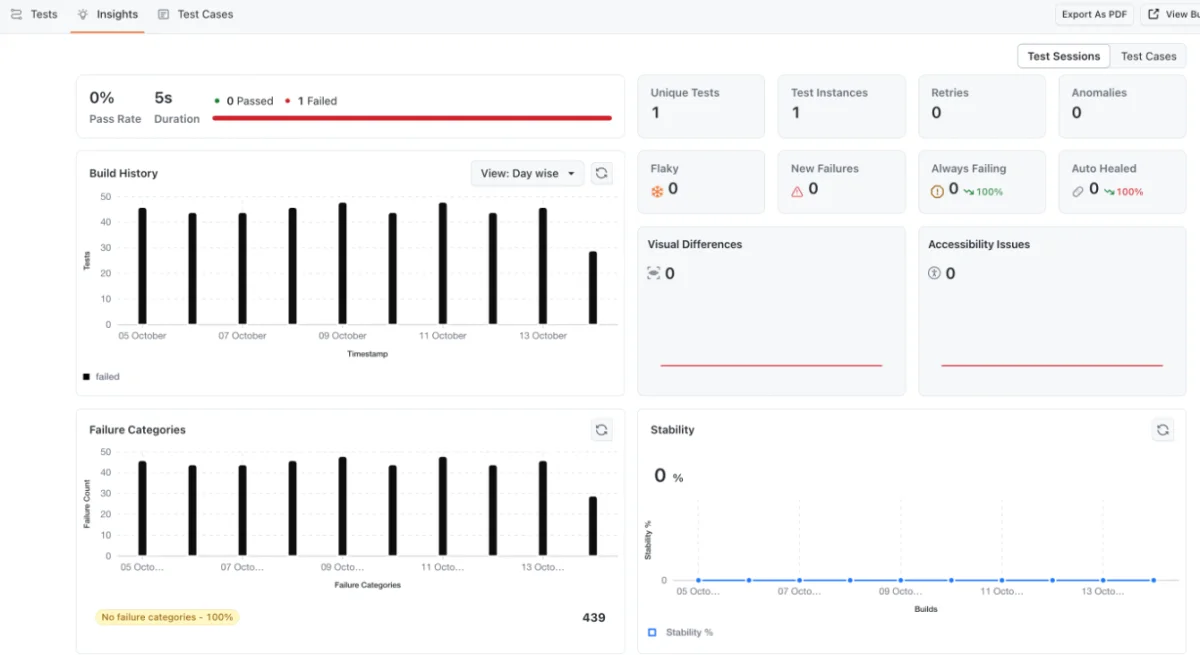Screen dimensions: 1200x655
Task: Click the external link icon beside View Build
Action: point(1154,15)
